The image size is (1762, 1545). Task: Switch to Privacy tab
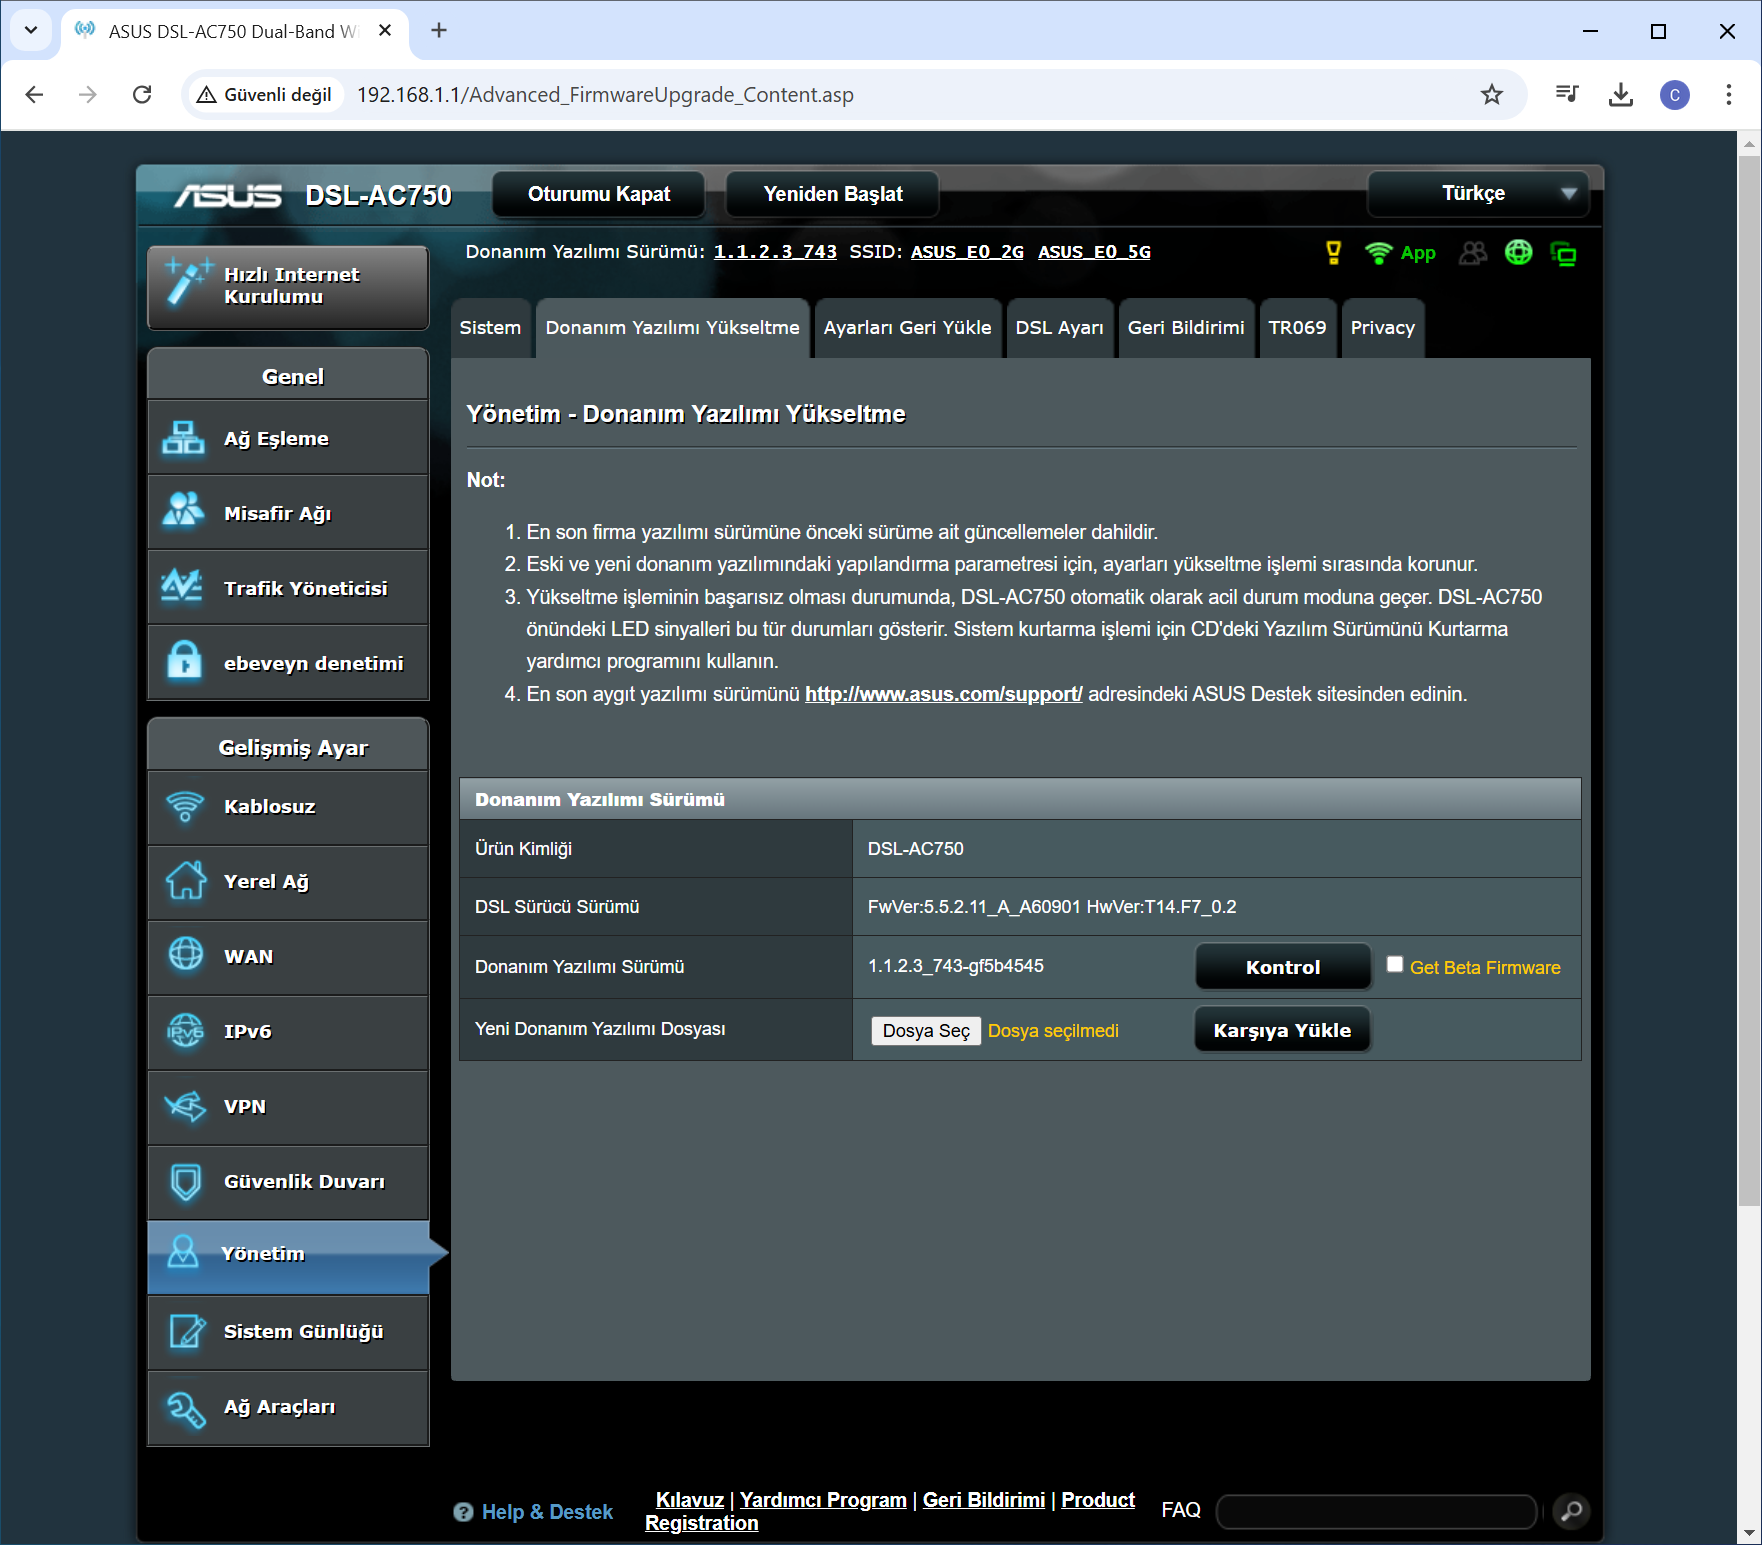[1382, 328]
